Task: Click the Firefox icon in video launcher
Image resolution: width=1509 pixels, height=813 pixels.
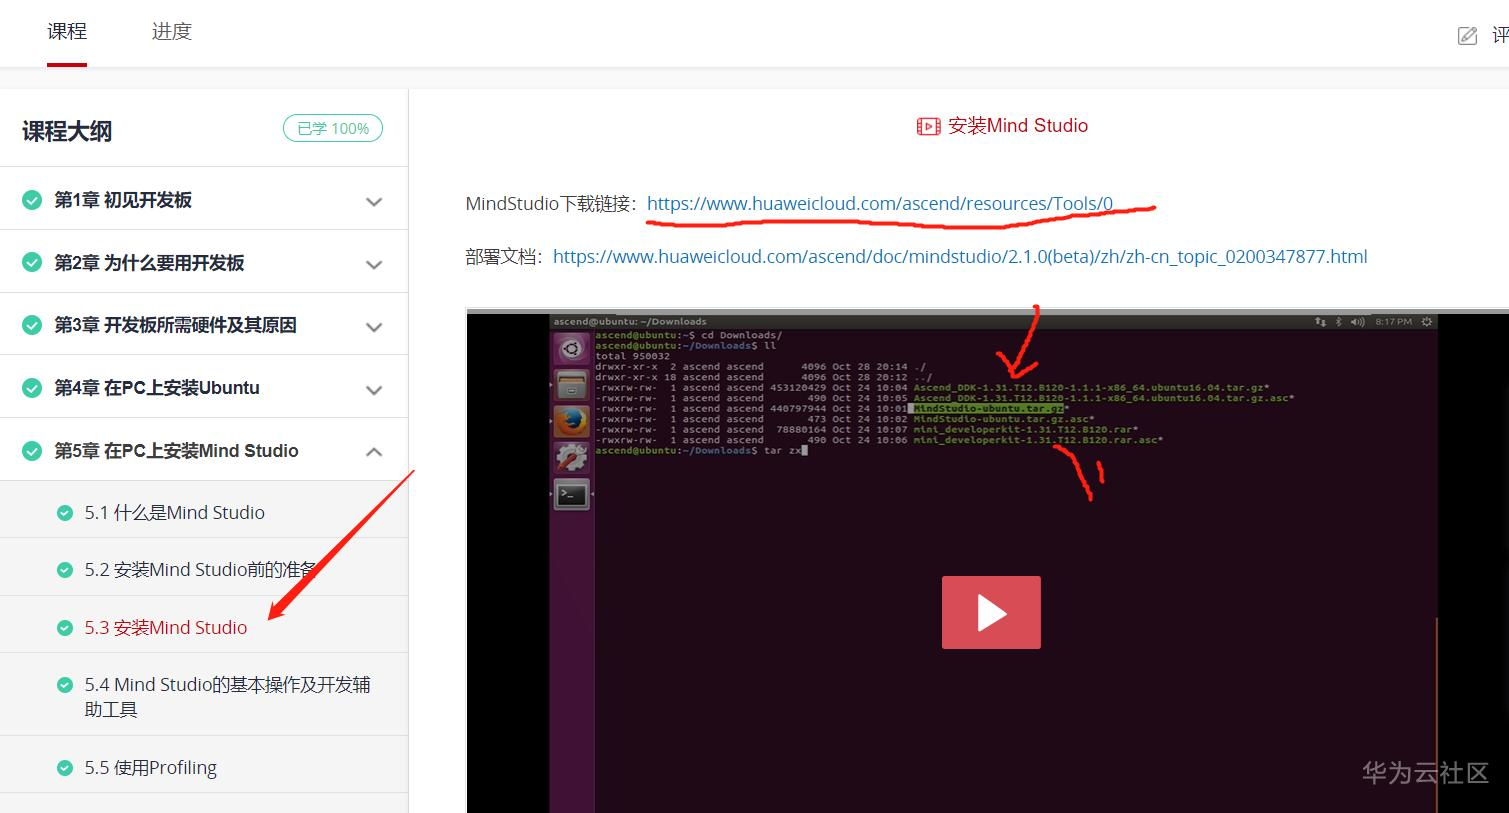Action: point(572,422)
